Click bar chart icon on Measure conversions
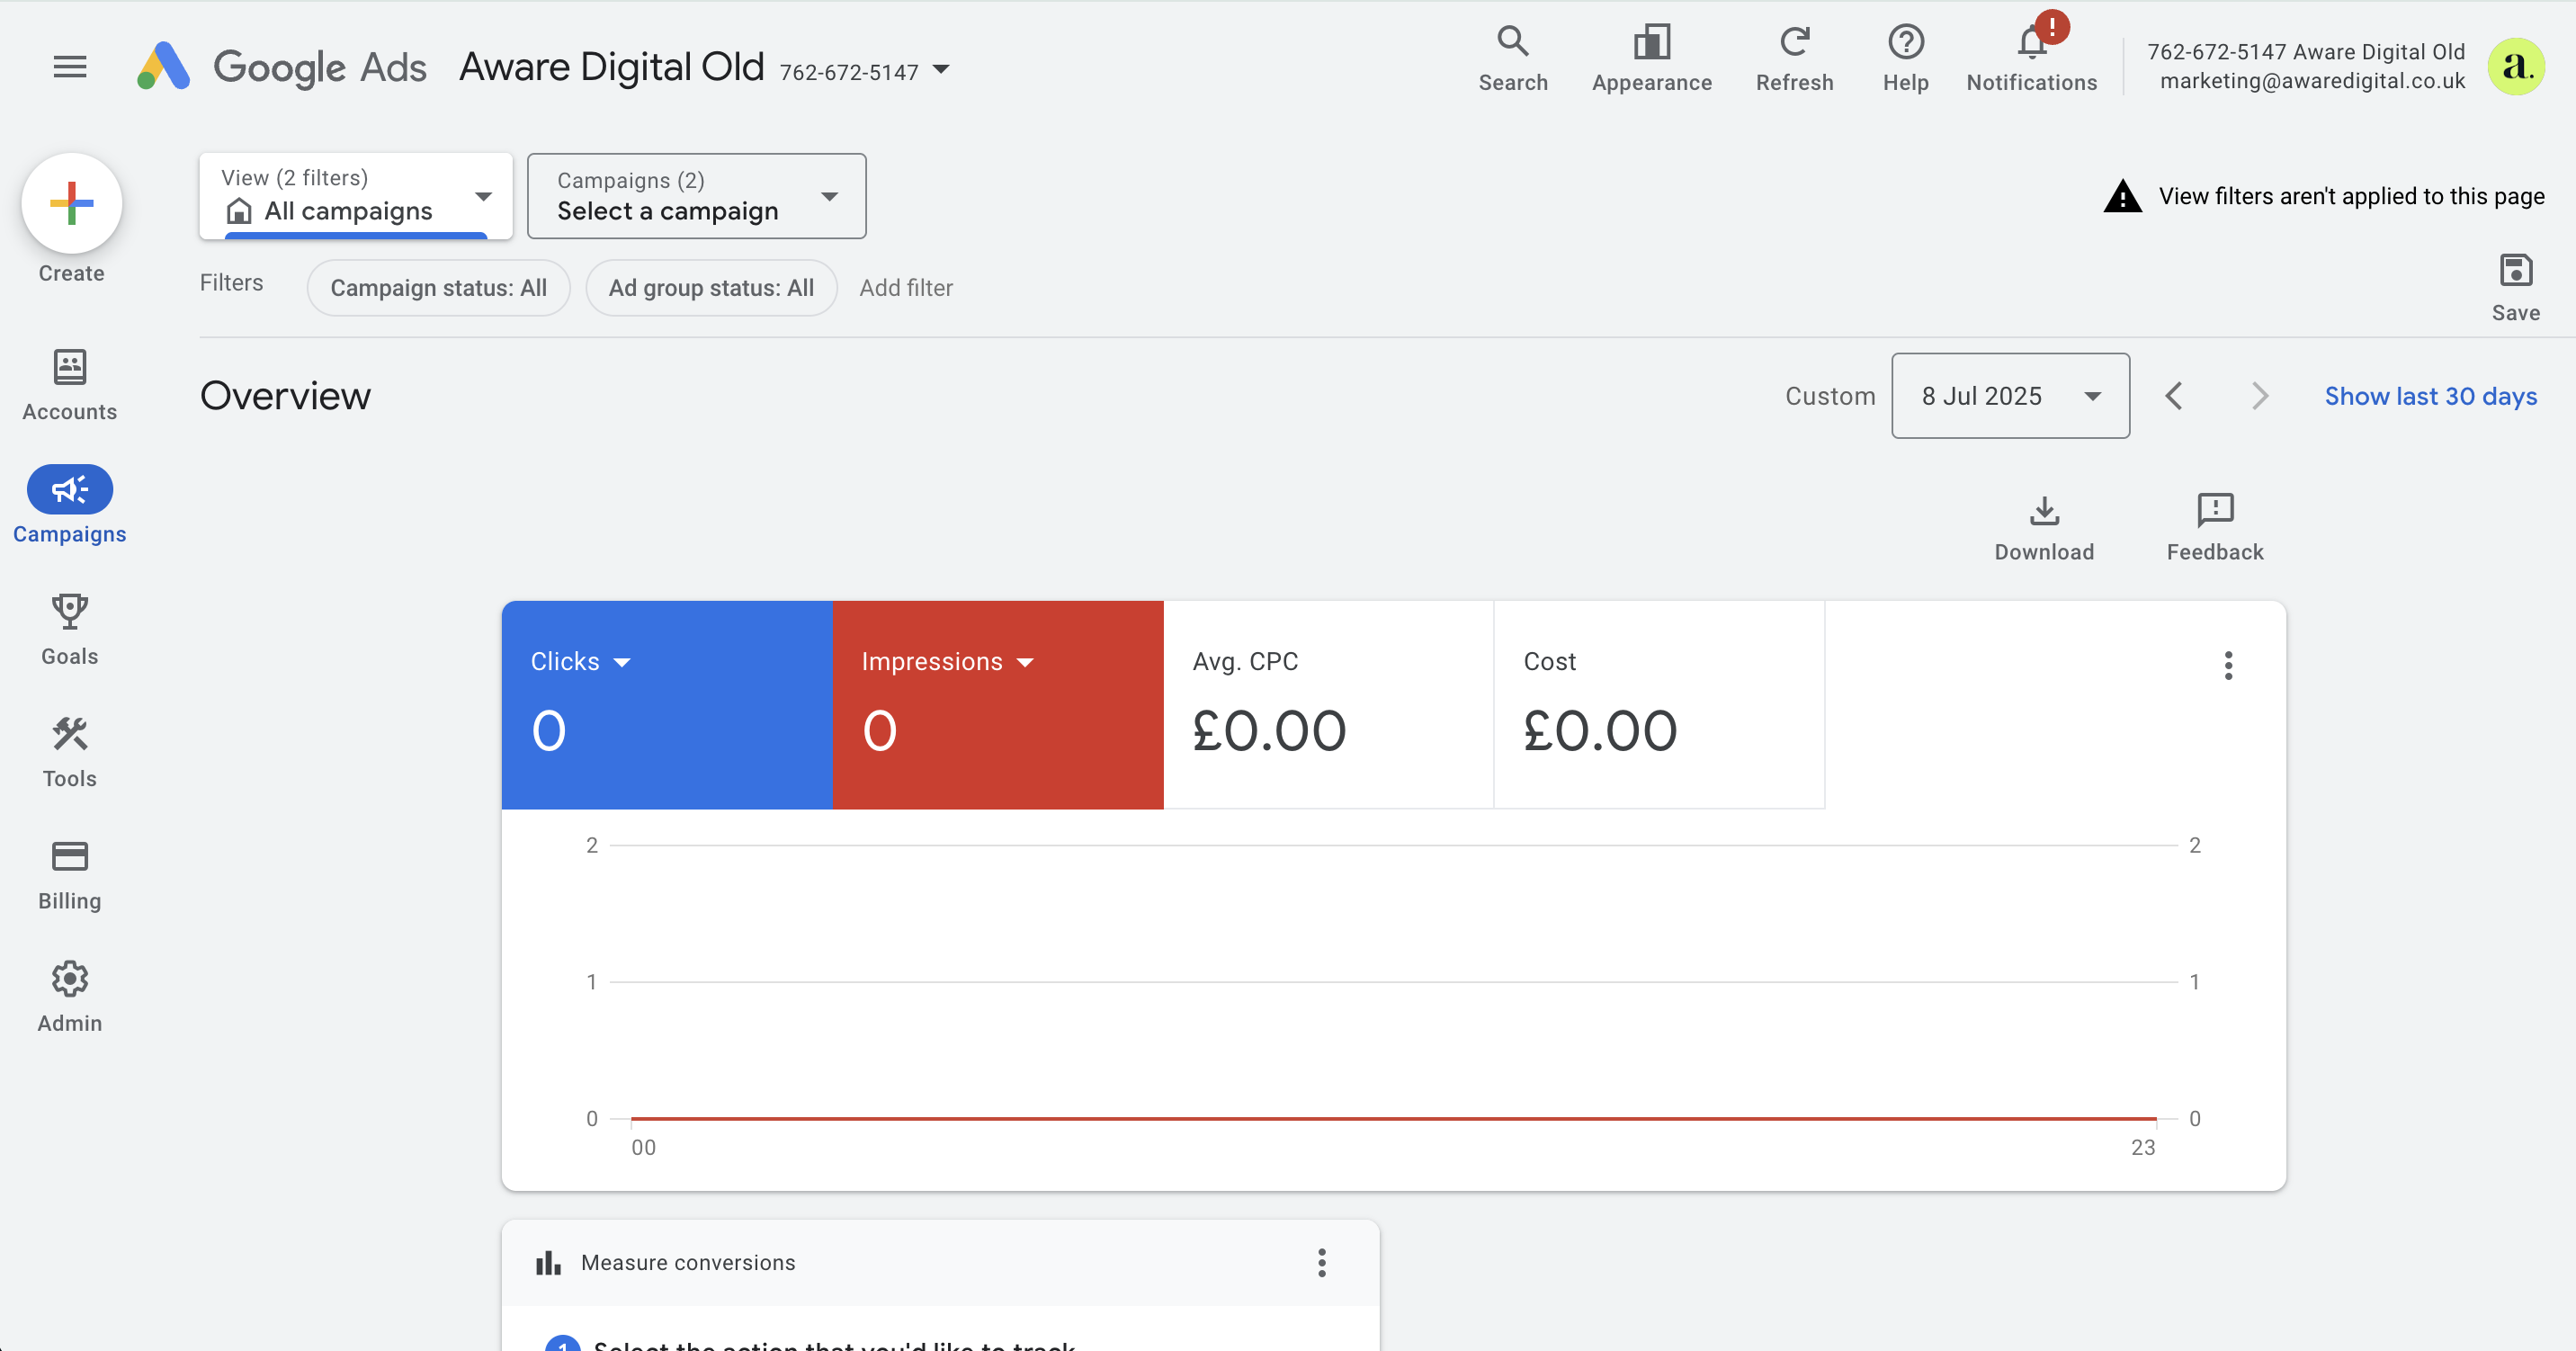Screen dimensions: 2576x1351 tap(548, 1263)
